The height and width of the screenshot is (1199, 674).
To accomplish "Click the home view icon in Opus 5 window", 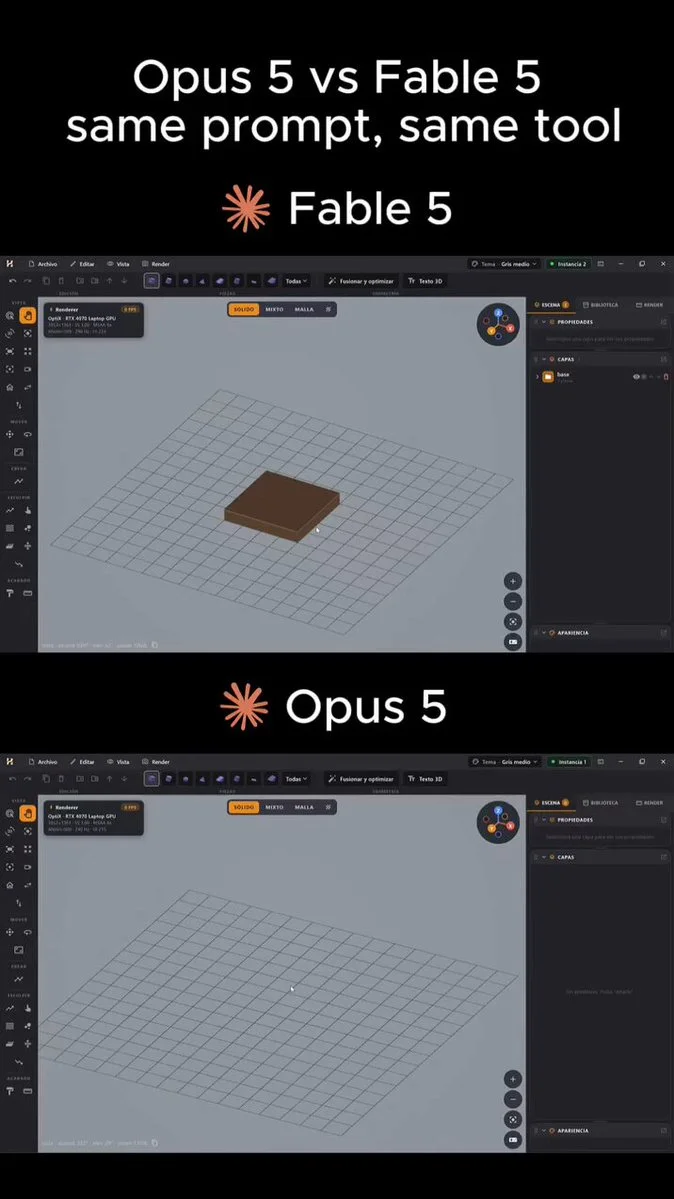I will pyautogui.click(x=10, y=885).
